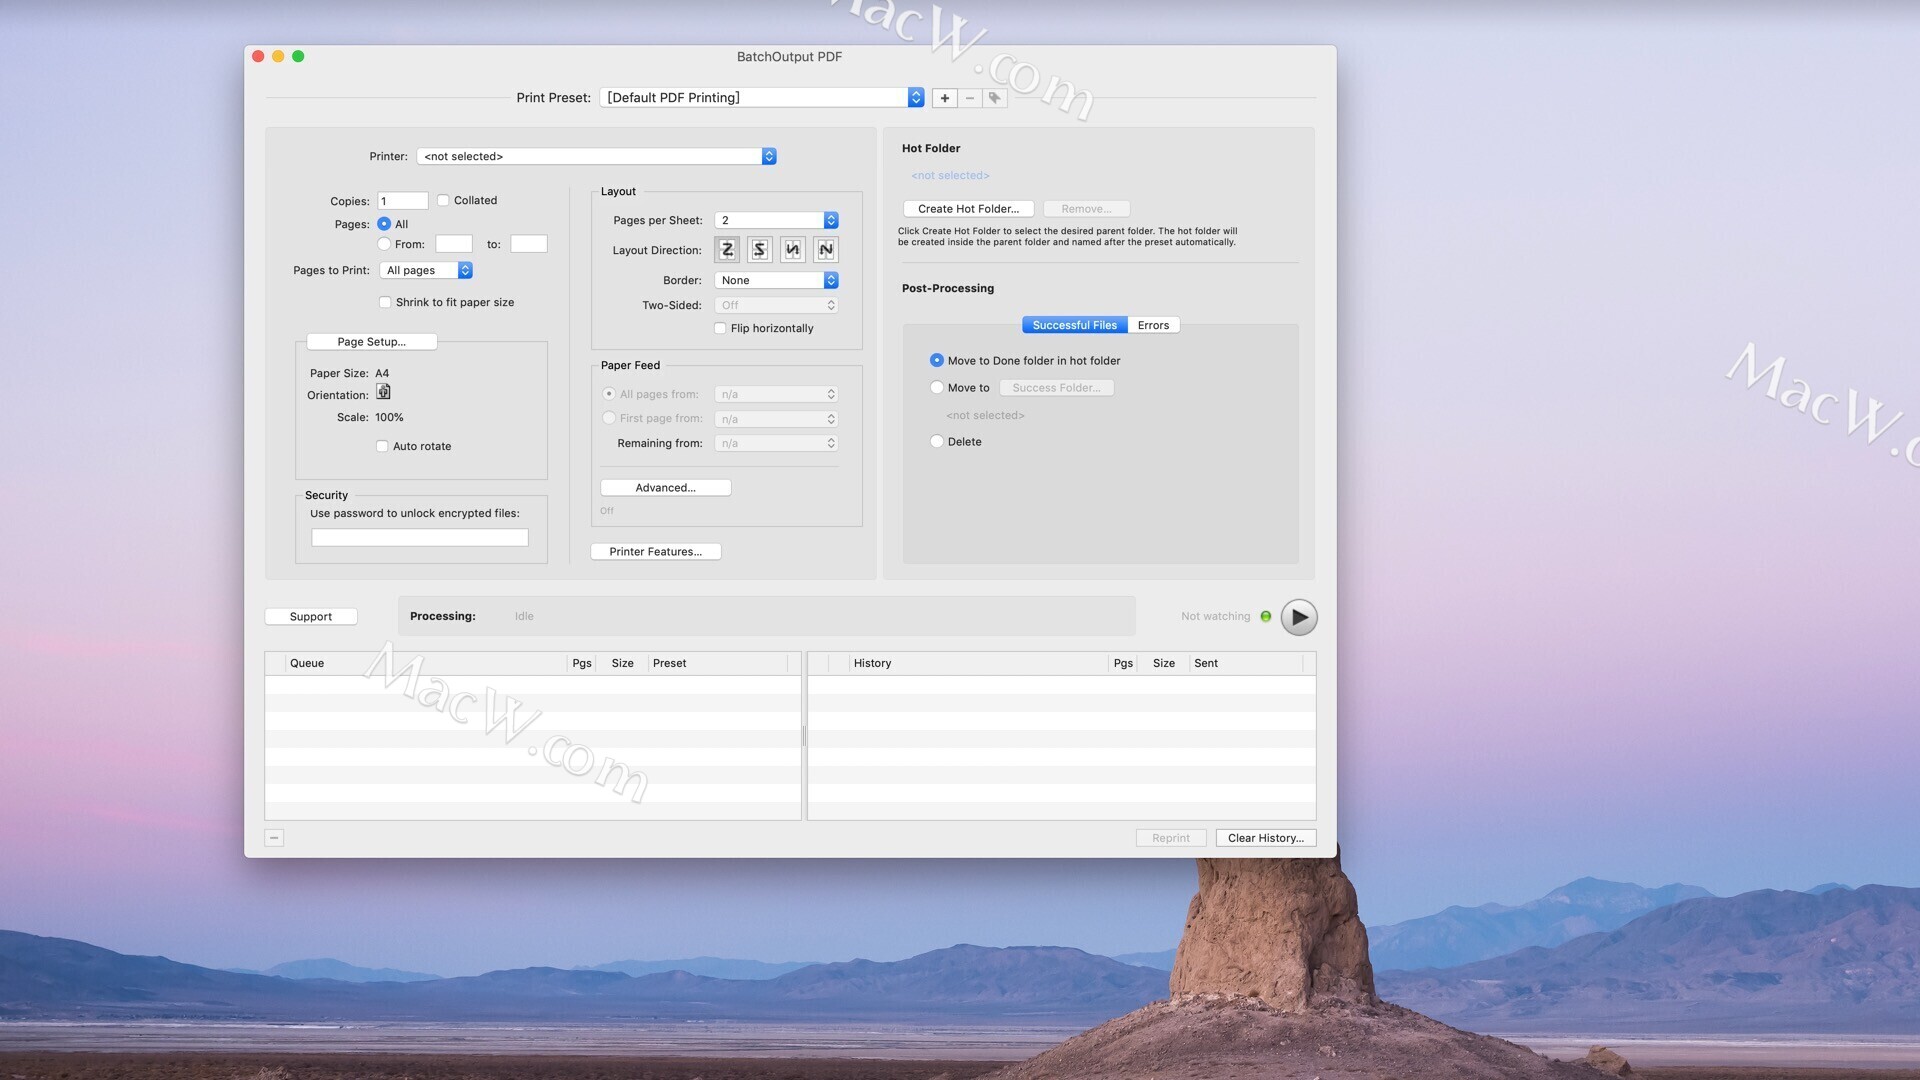The image size is (1920, 1080).
Task: Click the Support button
Action: [311, 617]
